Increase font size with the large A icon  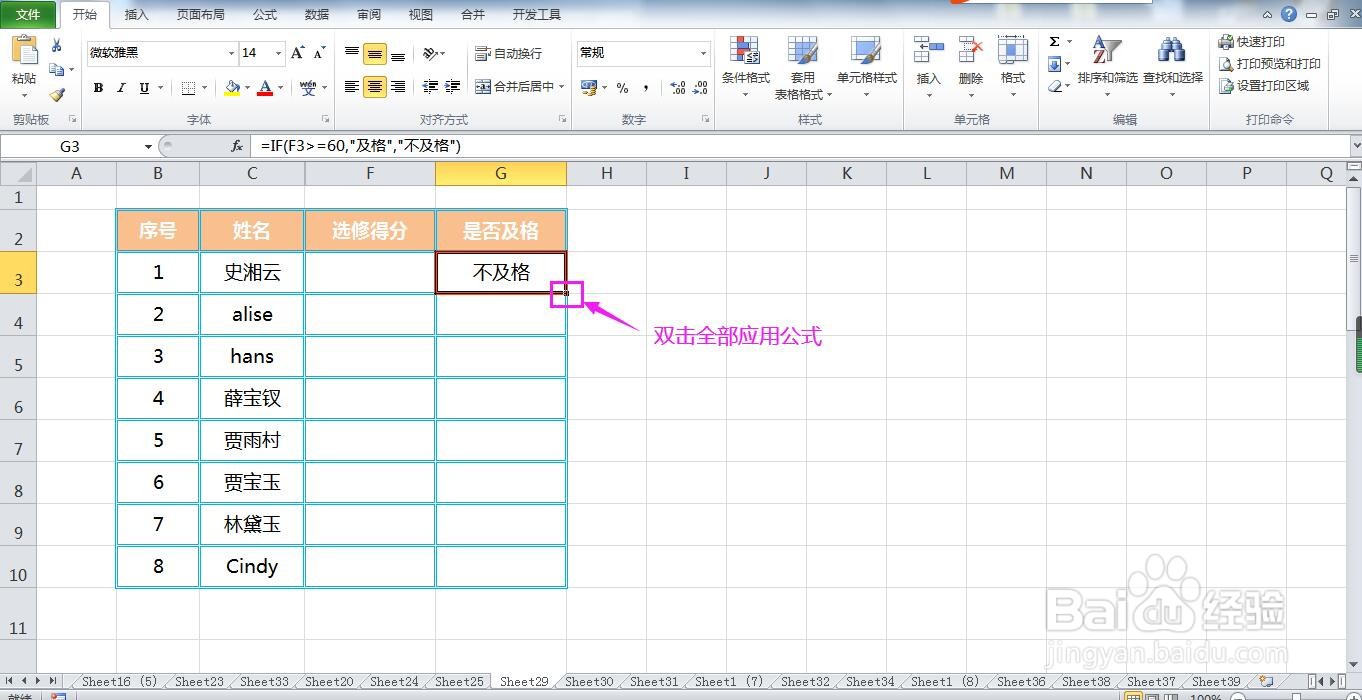coord(297,53)
